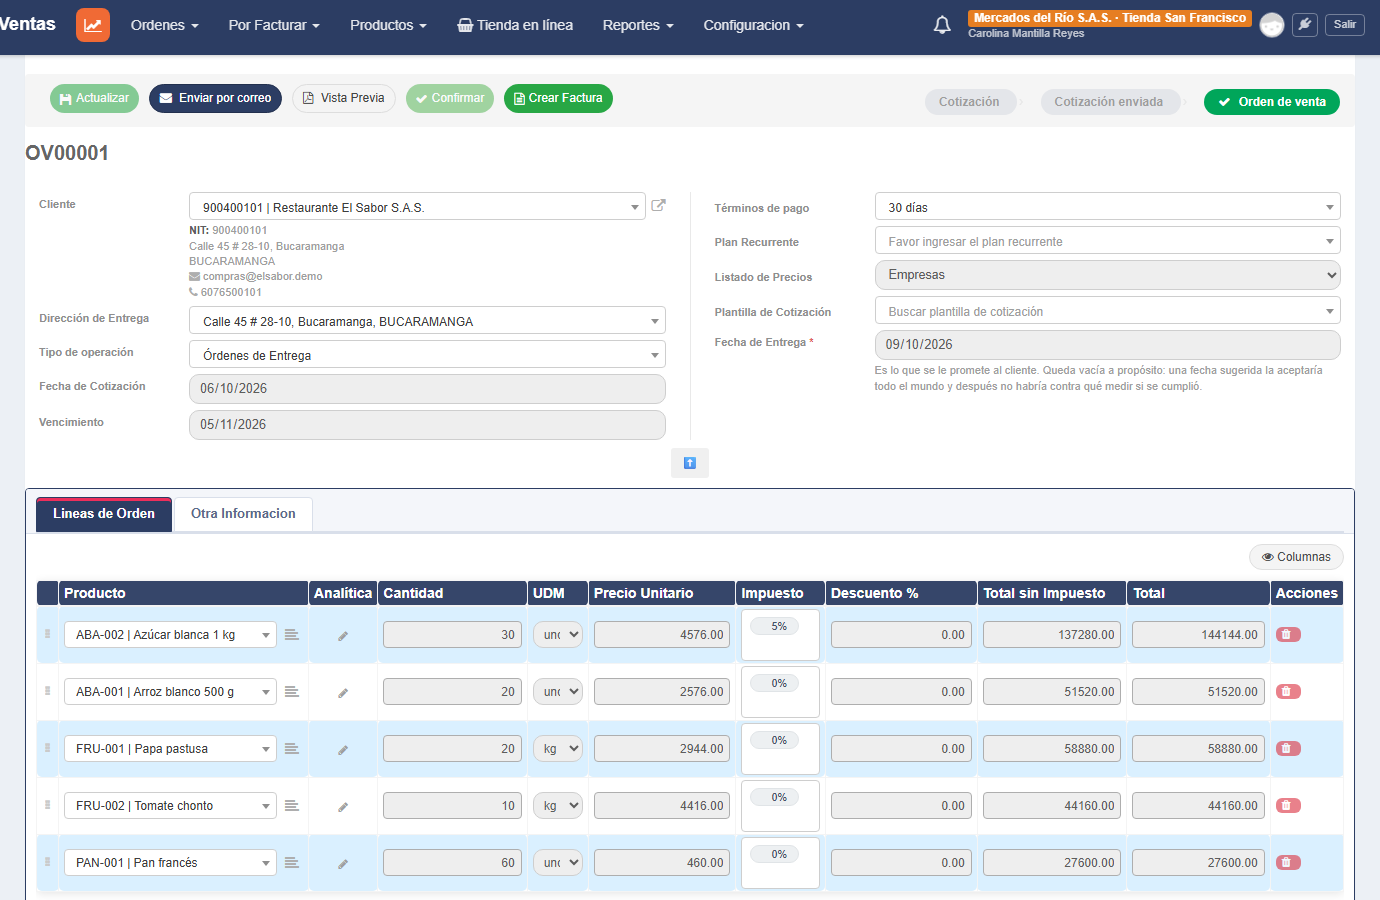Click the user avatar icon
Screen dimensions: 1380x900
pyautogui.click(x=1272, y=25)
